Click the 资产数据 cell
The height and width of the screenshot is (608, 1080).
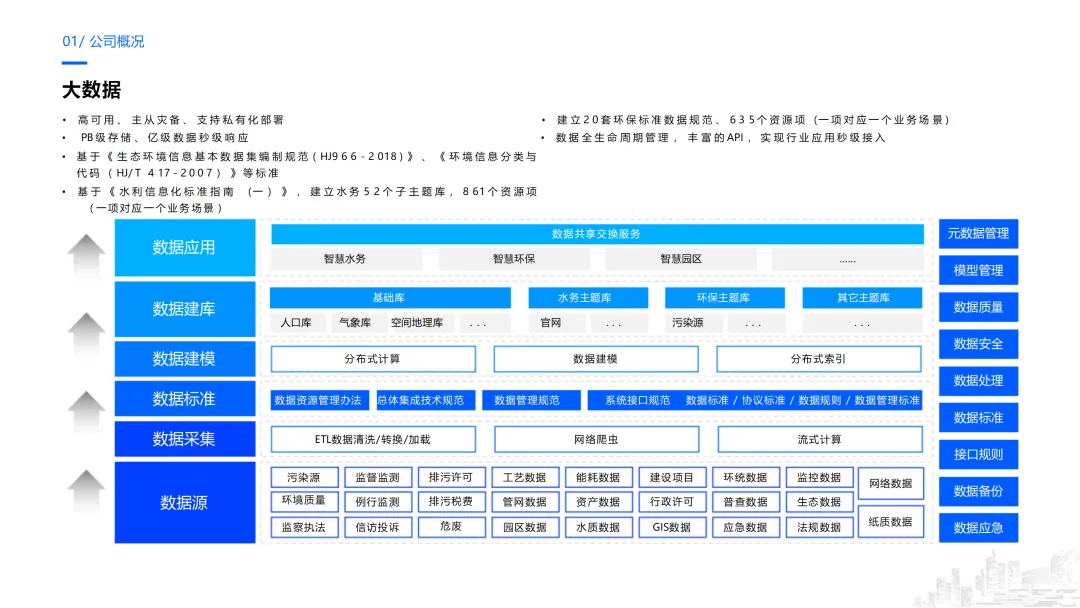(x=599, y=502)
